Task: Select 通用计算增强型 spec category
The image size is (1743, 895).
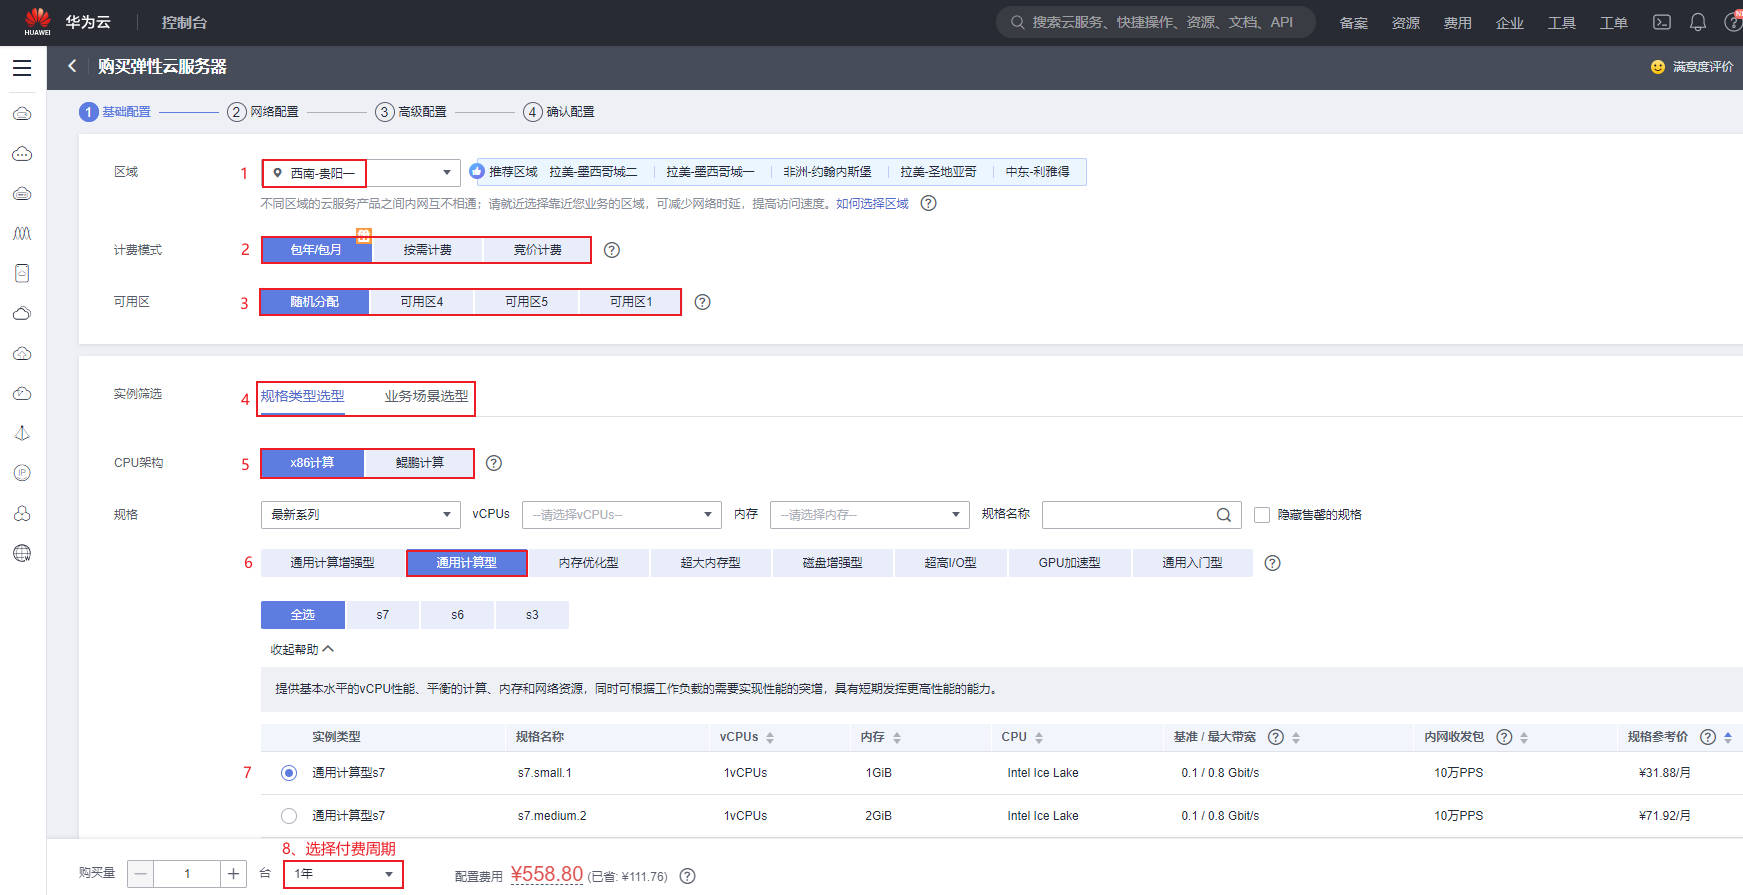Action: tap(332, 563)
